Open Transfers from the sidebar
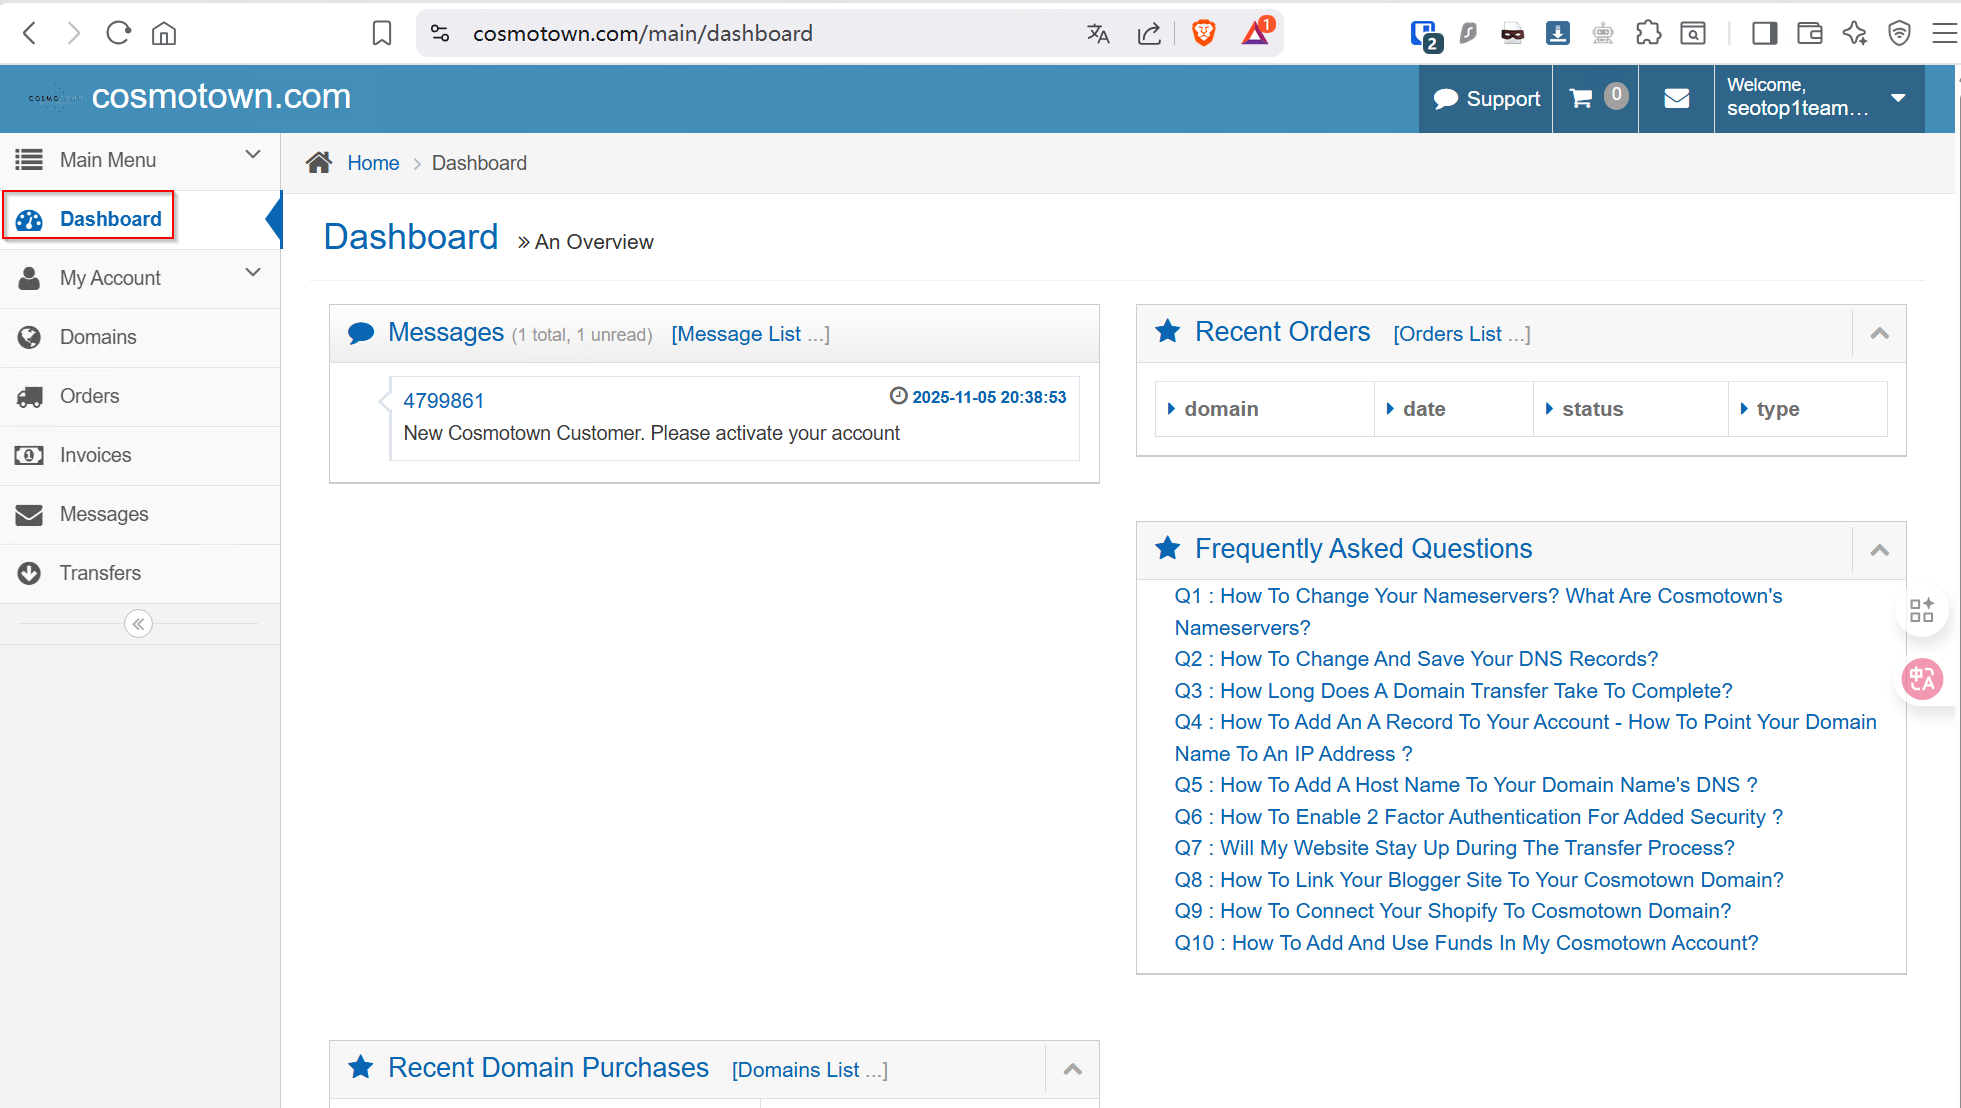The image size is (1961, 1108). pyautogui.click(x=140, y=573)
